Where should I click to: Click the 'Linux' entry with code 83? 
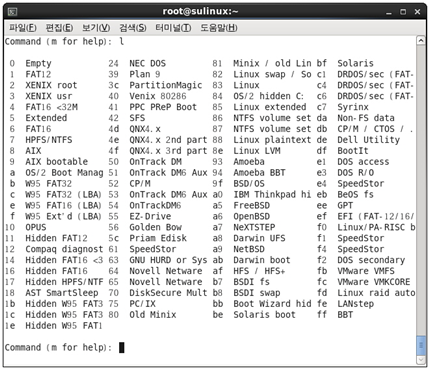coord(246,85)
